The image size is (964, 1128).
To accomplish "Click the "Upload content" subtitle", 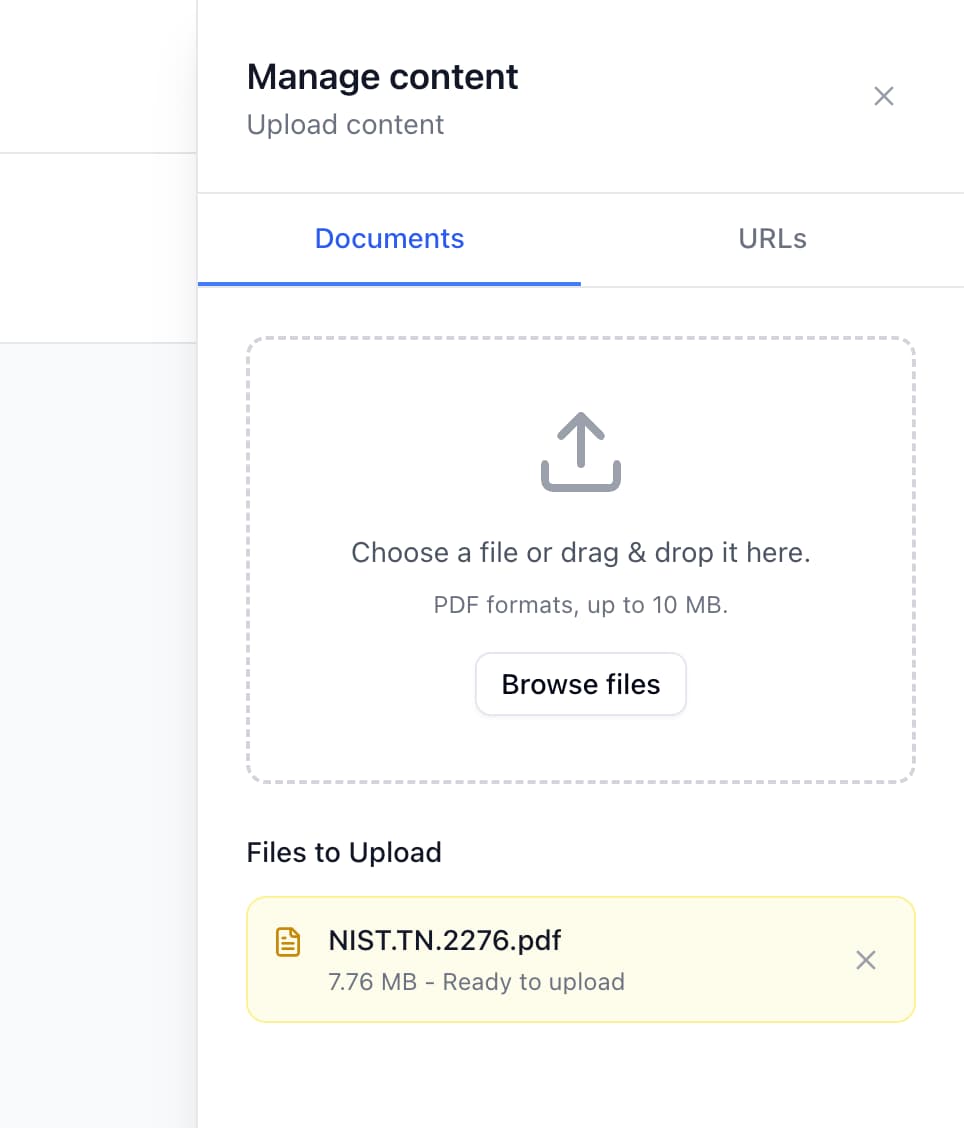I will coord(345,125).
